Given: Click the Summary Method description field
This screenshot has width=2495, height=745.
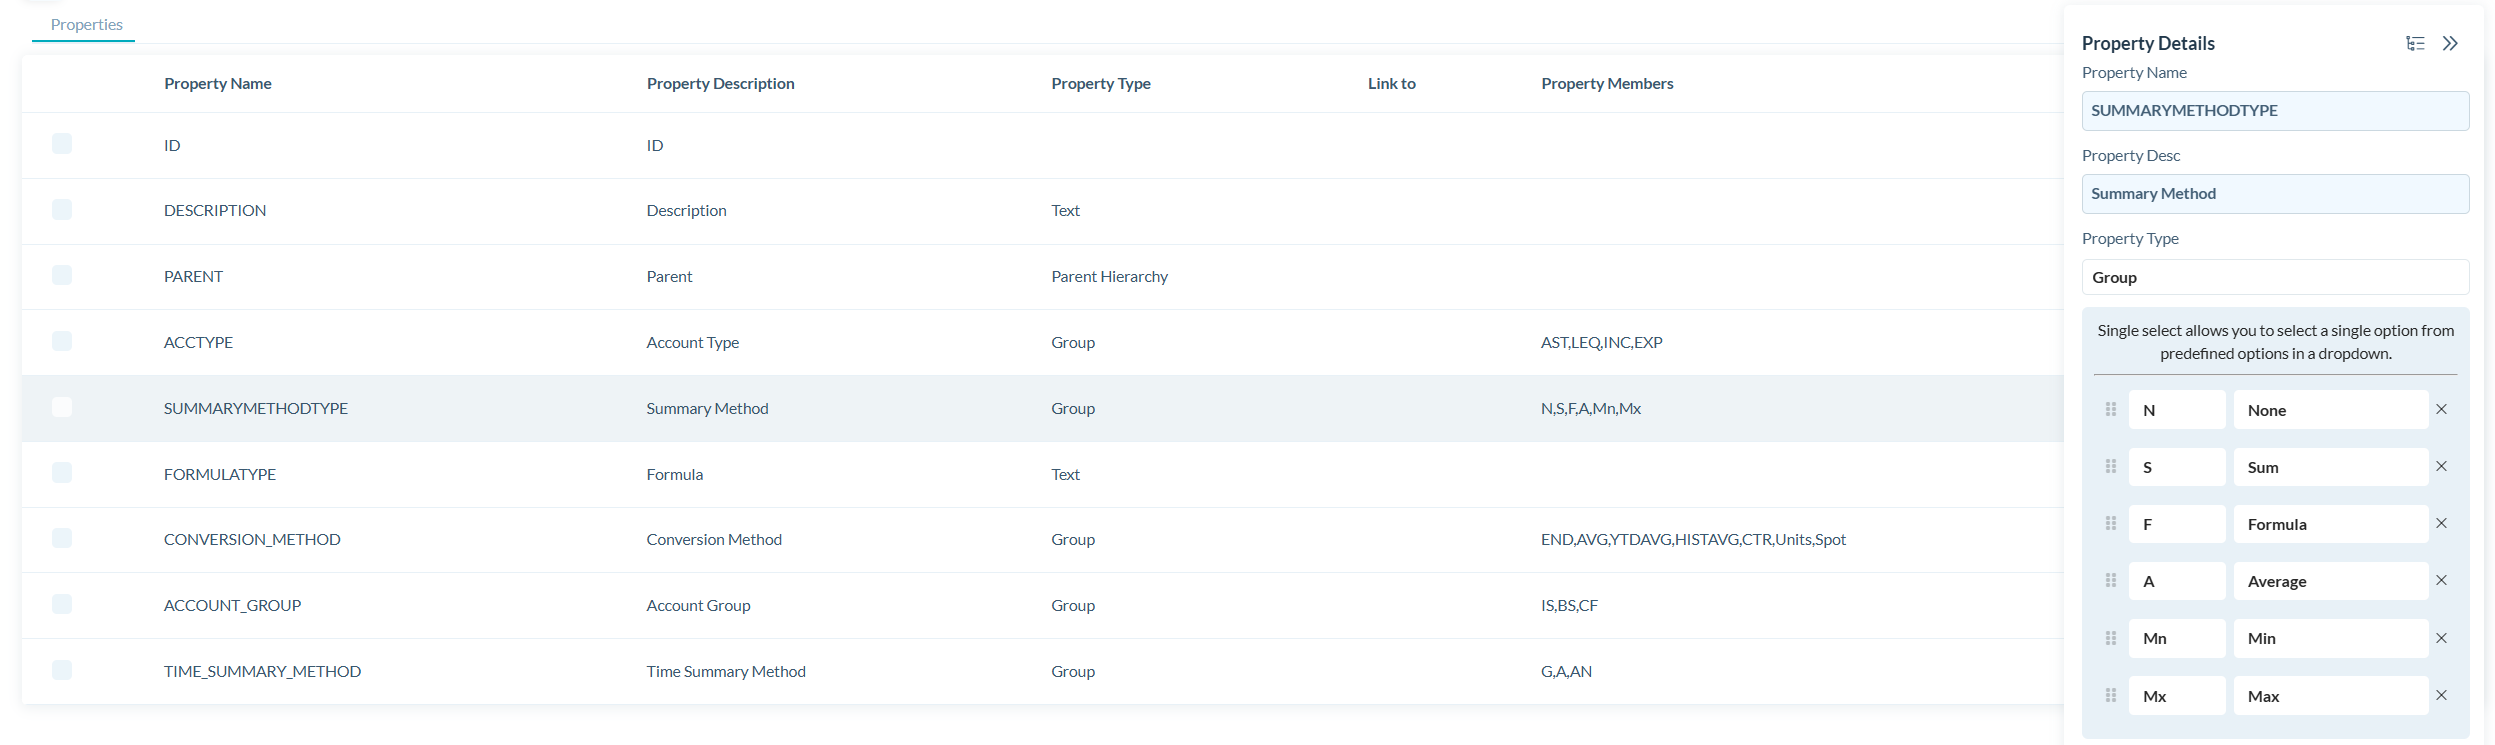Looking at the screenshot, I should [x=2274, y=194].
